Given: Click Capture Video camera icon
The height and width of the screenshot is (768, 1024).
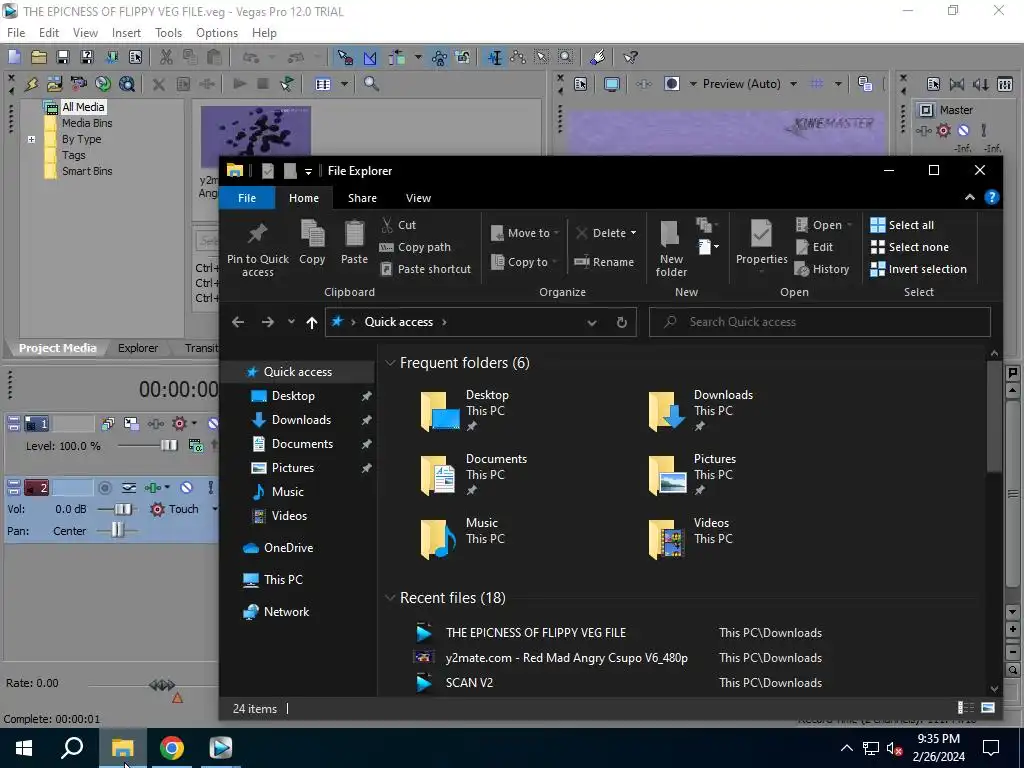Looking at the screenshot, I should coord(78,84).
